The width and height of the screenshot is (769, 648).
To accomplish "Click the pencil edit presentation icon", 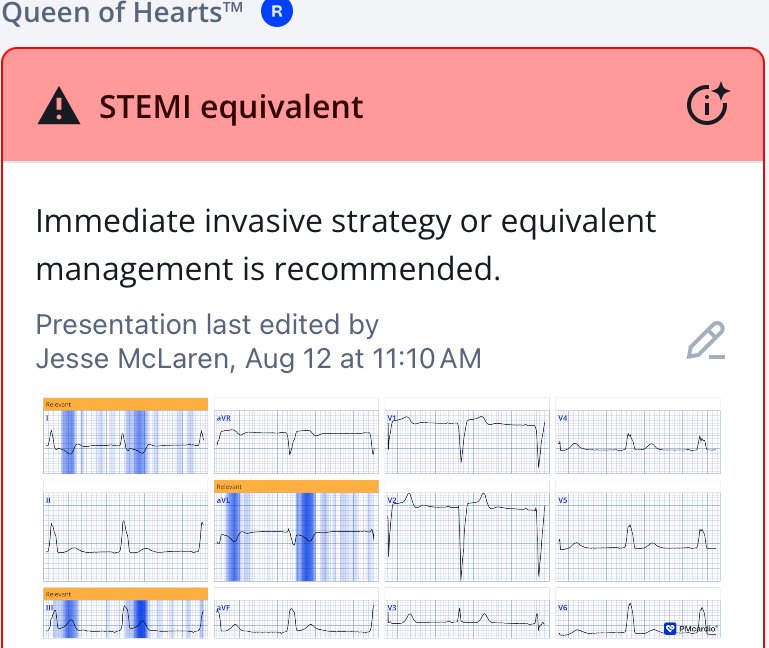I will click(x=706, y=341).
